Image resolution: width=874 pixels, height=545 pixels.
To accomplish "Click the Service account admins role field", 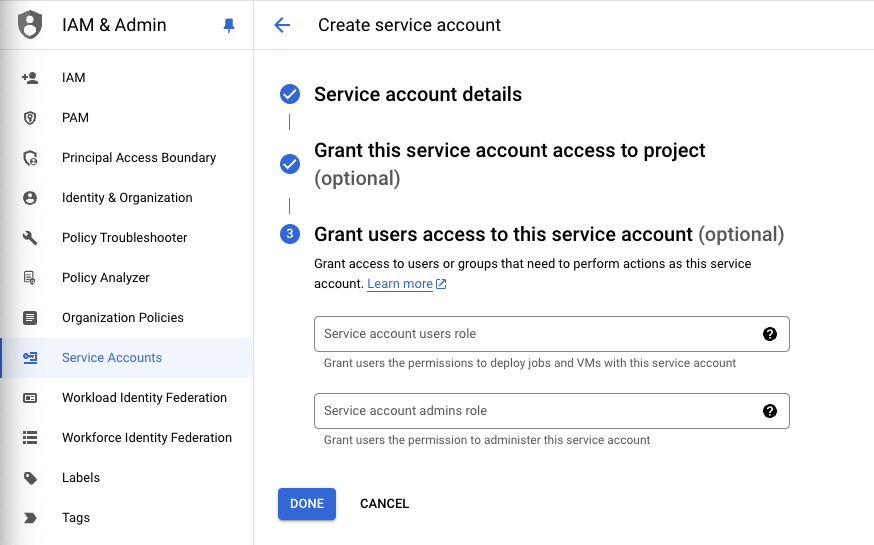I will tap(552, 411).
